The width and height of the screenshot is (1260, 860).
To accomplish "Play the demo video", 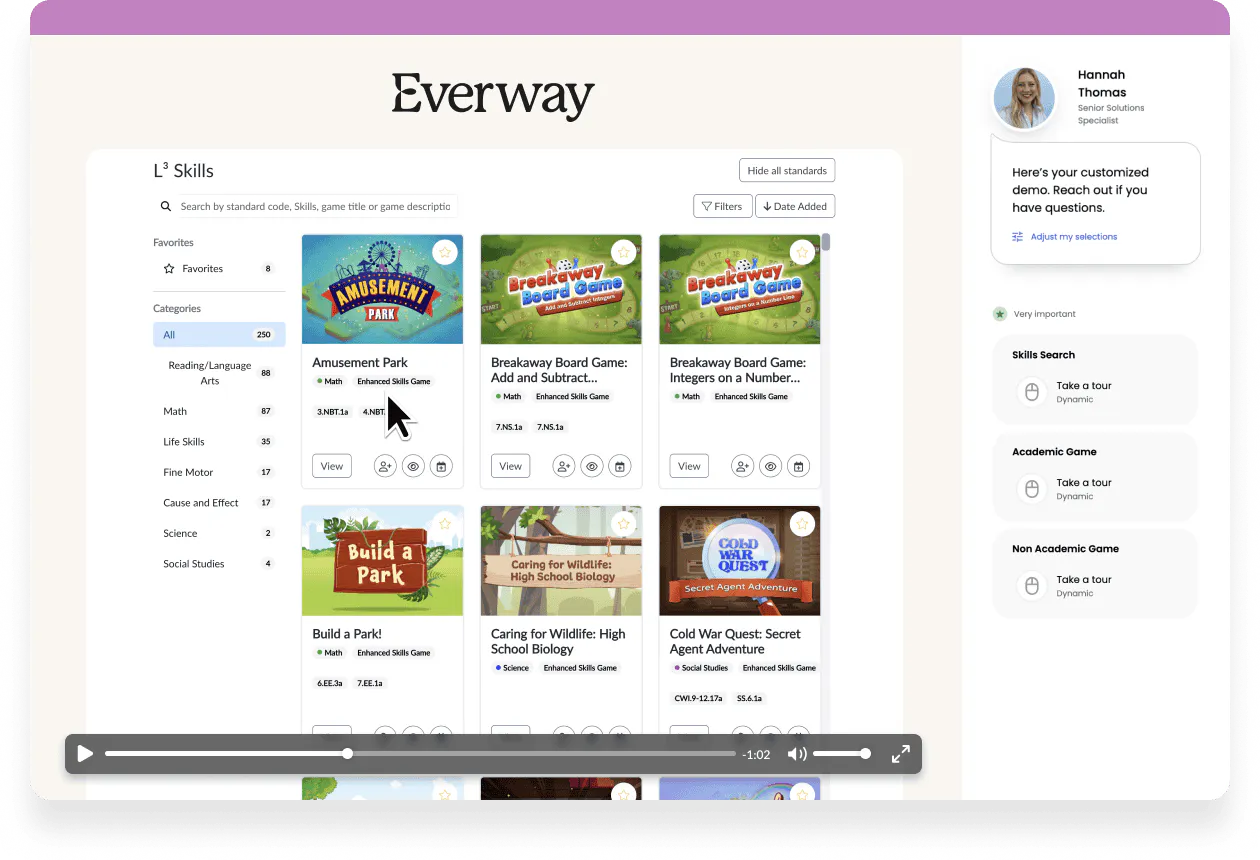I will click(x=85, y=754).
